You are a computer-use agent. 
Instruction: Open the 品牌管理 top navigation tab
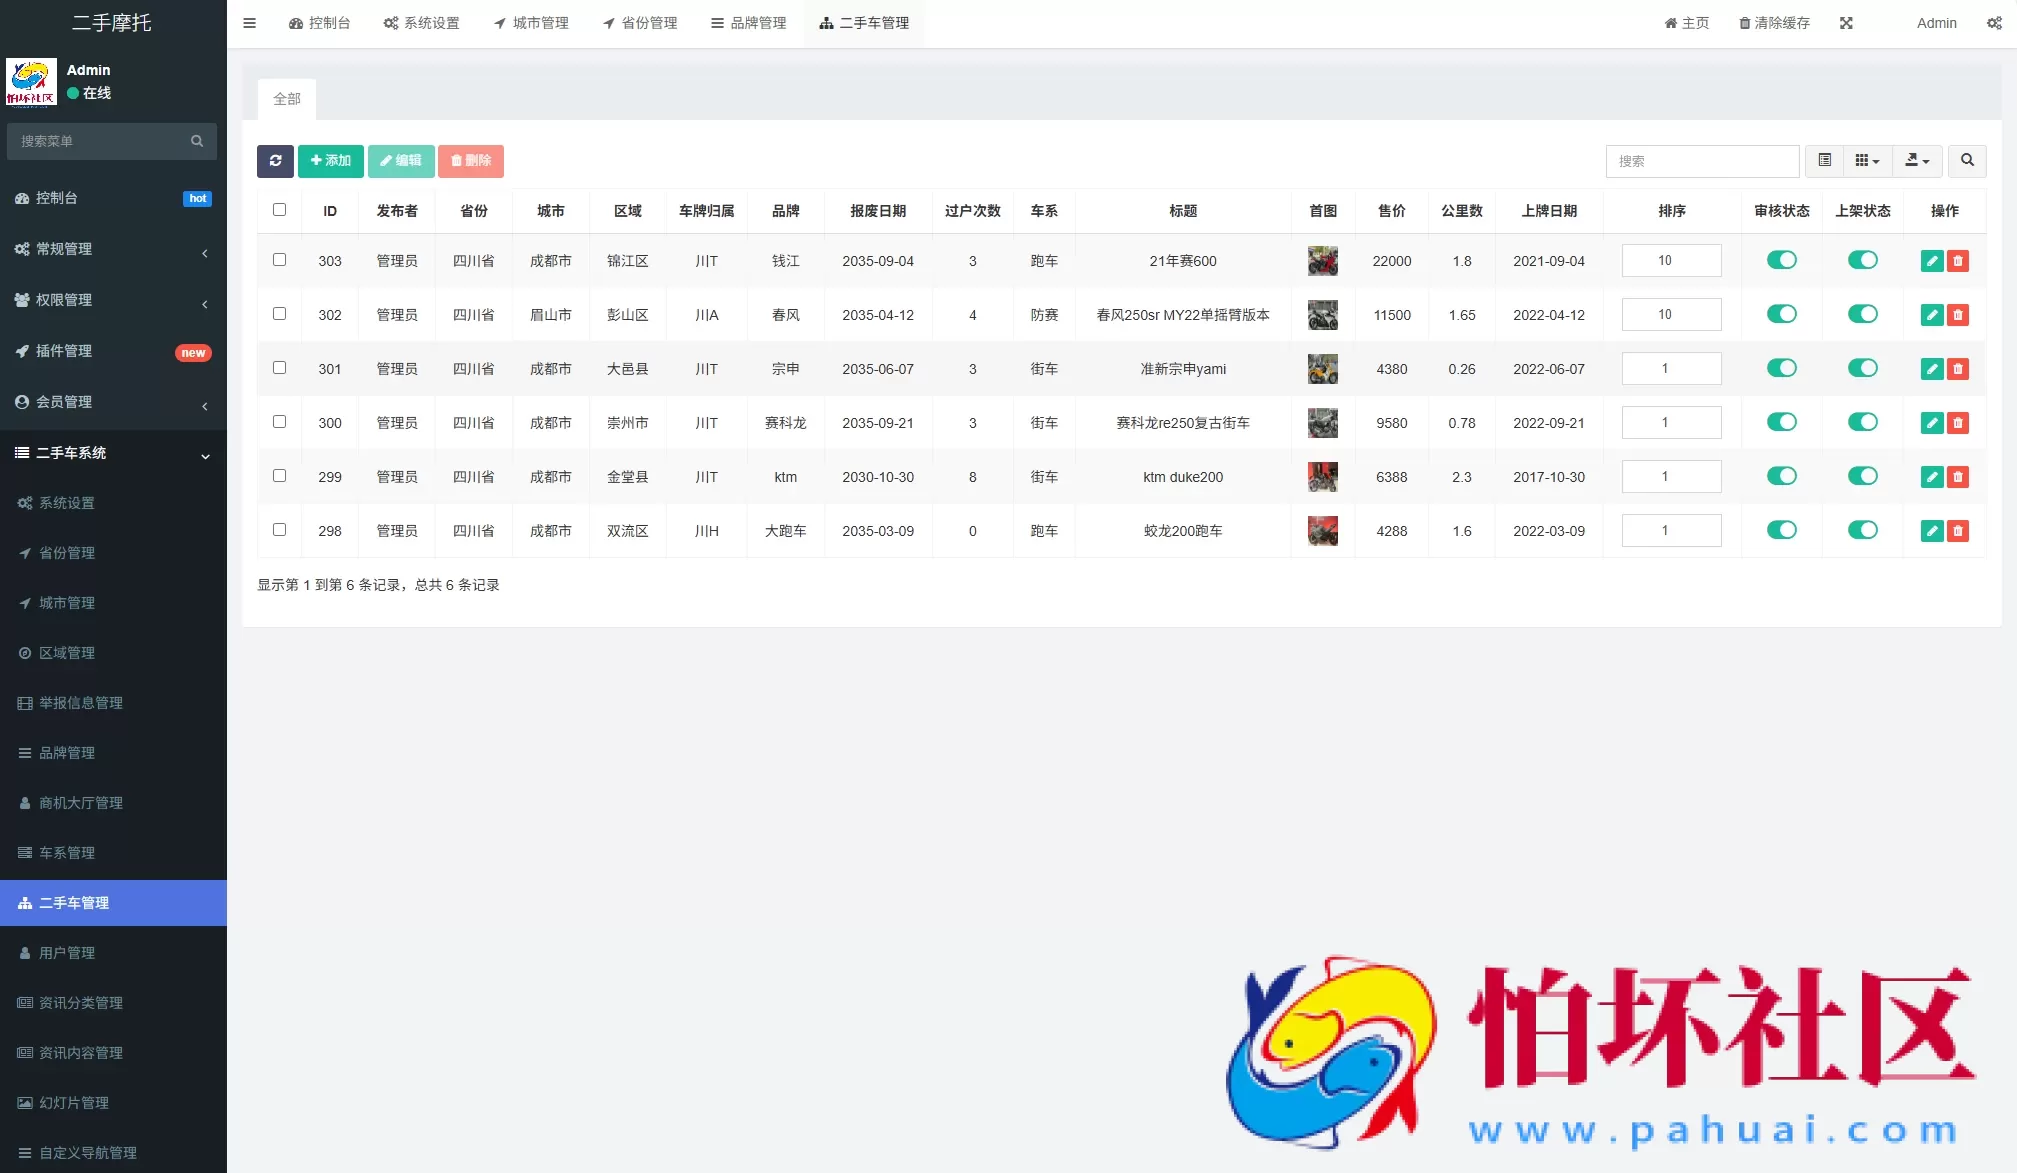[x=748, y=23]
